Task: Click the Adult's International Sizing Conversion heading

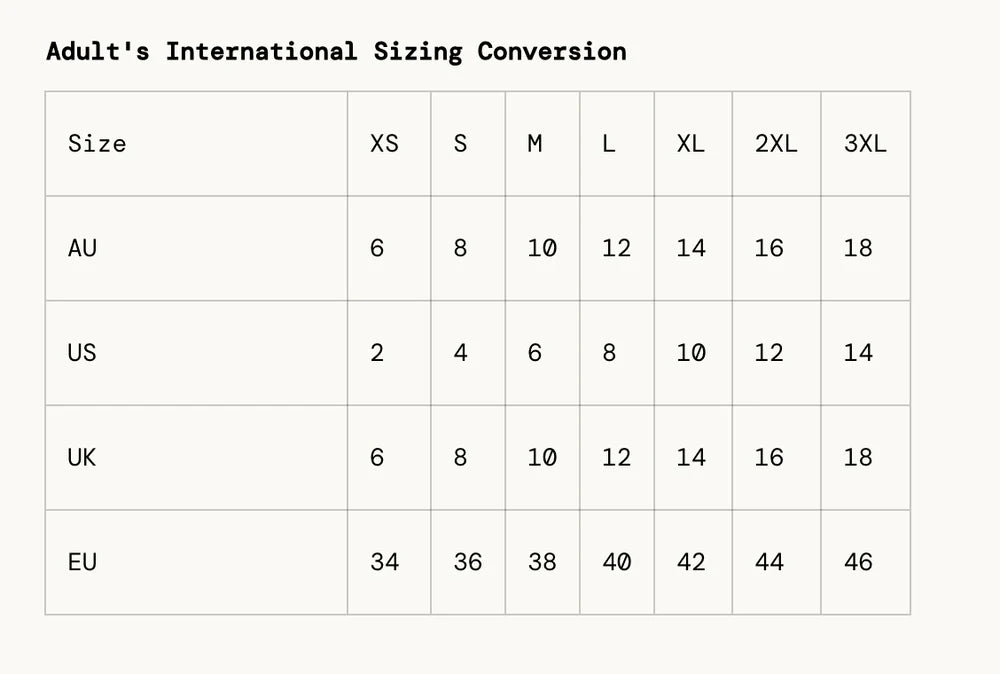Action: point(336,51)
